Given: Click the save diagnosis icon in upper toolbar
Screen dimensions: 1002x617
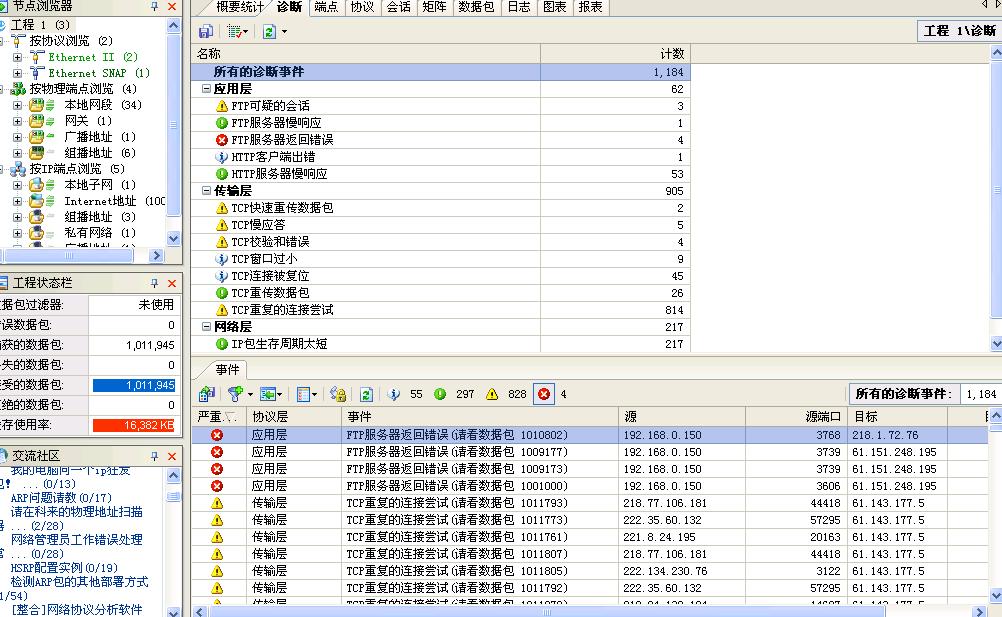Looking at the screenshot, I should click(x=205, y=31).
